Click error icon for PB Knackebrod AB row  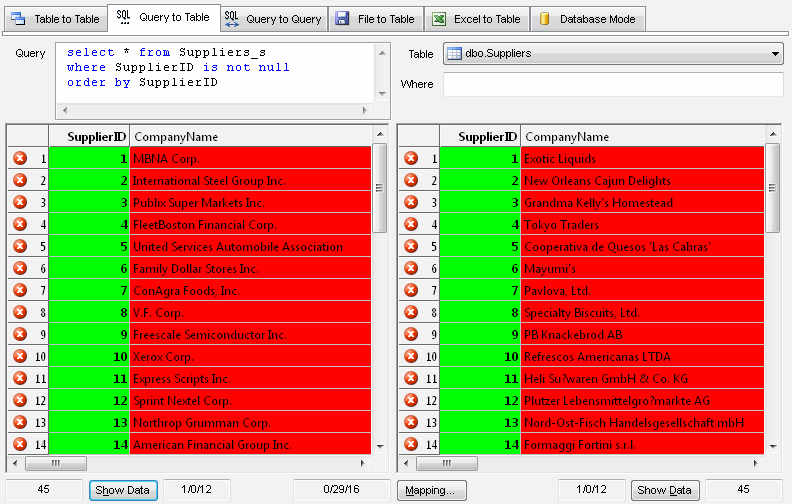pyautogui.click(x=411, y=334)
